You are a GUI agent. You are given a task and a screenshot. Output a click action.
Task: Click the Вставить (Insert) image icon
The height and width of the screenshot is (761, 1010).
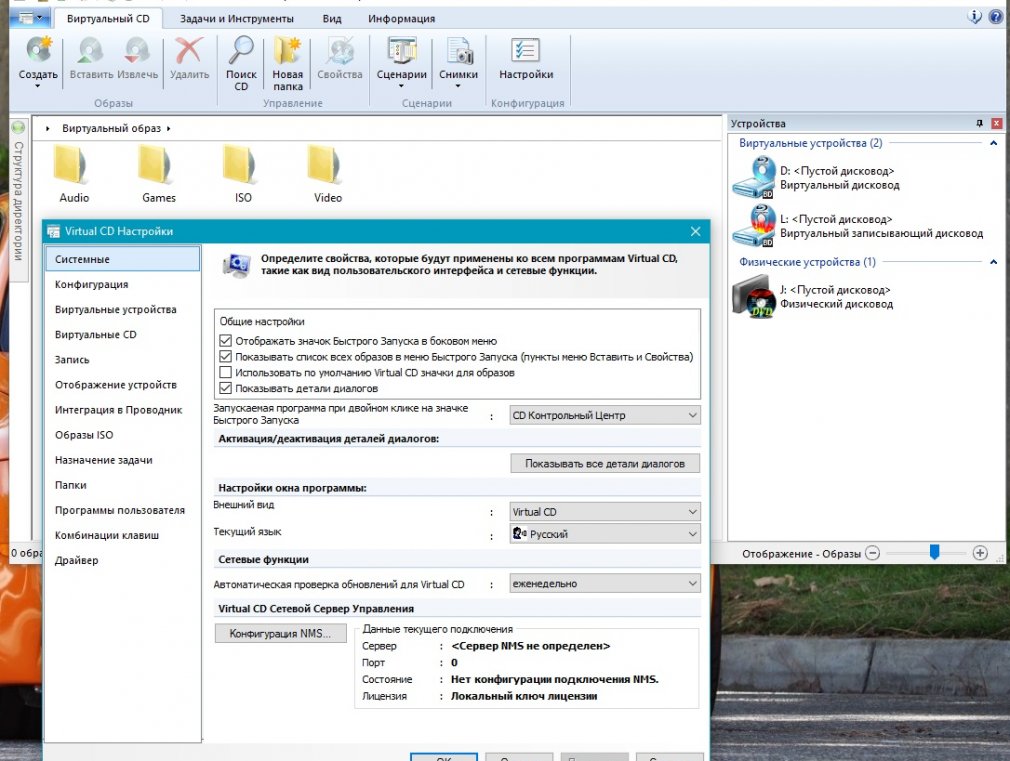91,52
